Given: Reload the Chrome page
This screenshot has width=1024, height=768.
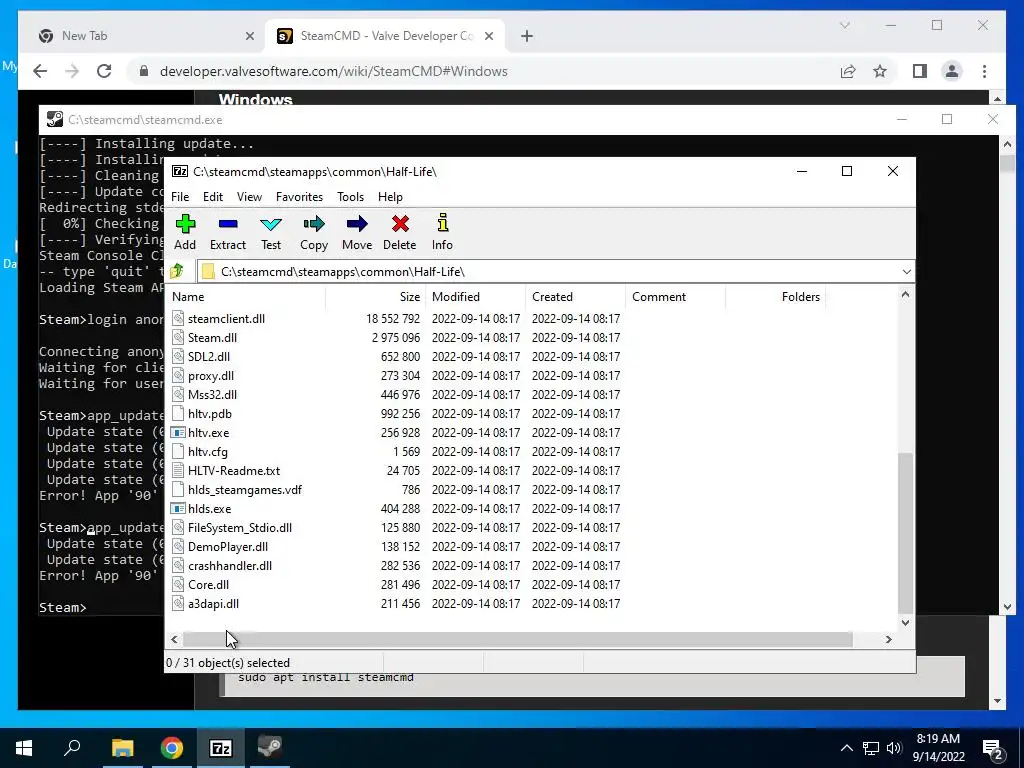Looking at the screenshot, I should pyautogui.click(x=104, y=71).
